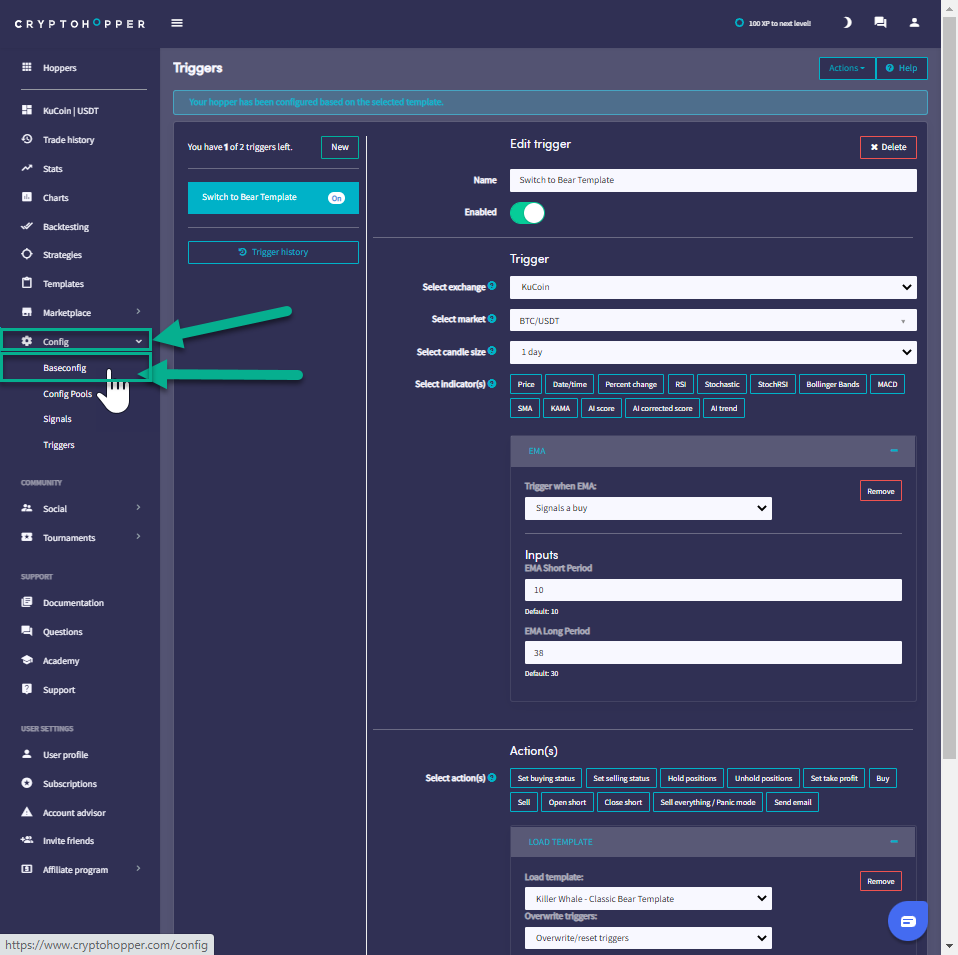958x955 pixels.
Task: Click the help icon next to Select exchange
Action: 492,287
